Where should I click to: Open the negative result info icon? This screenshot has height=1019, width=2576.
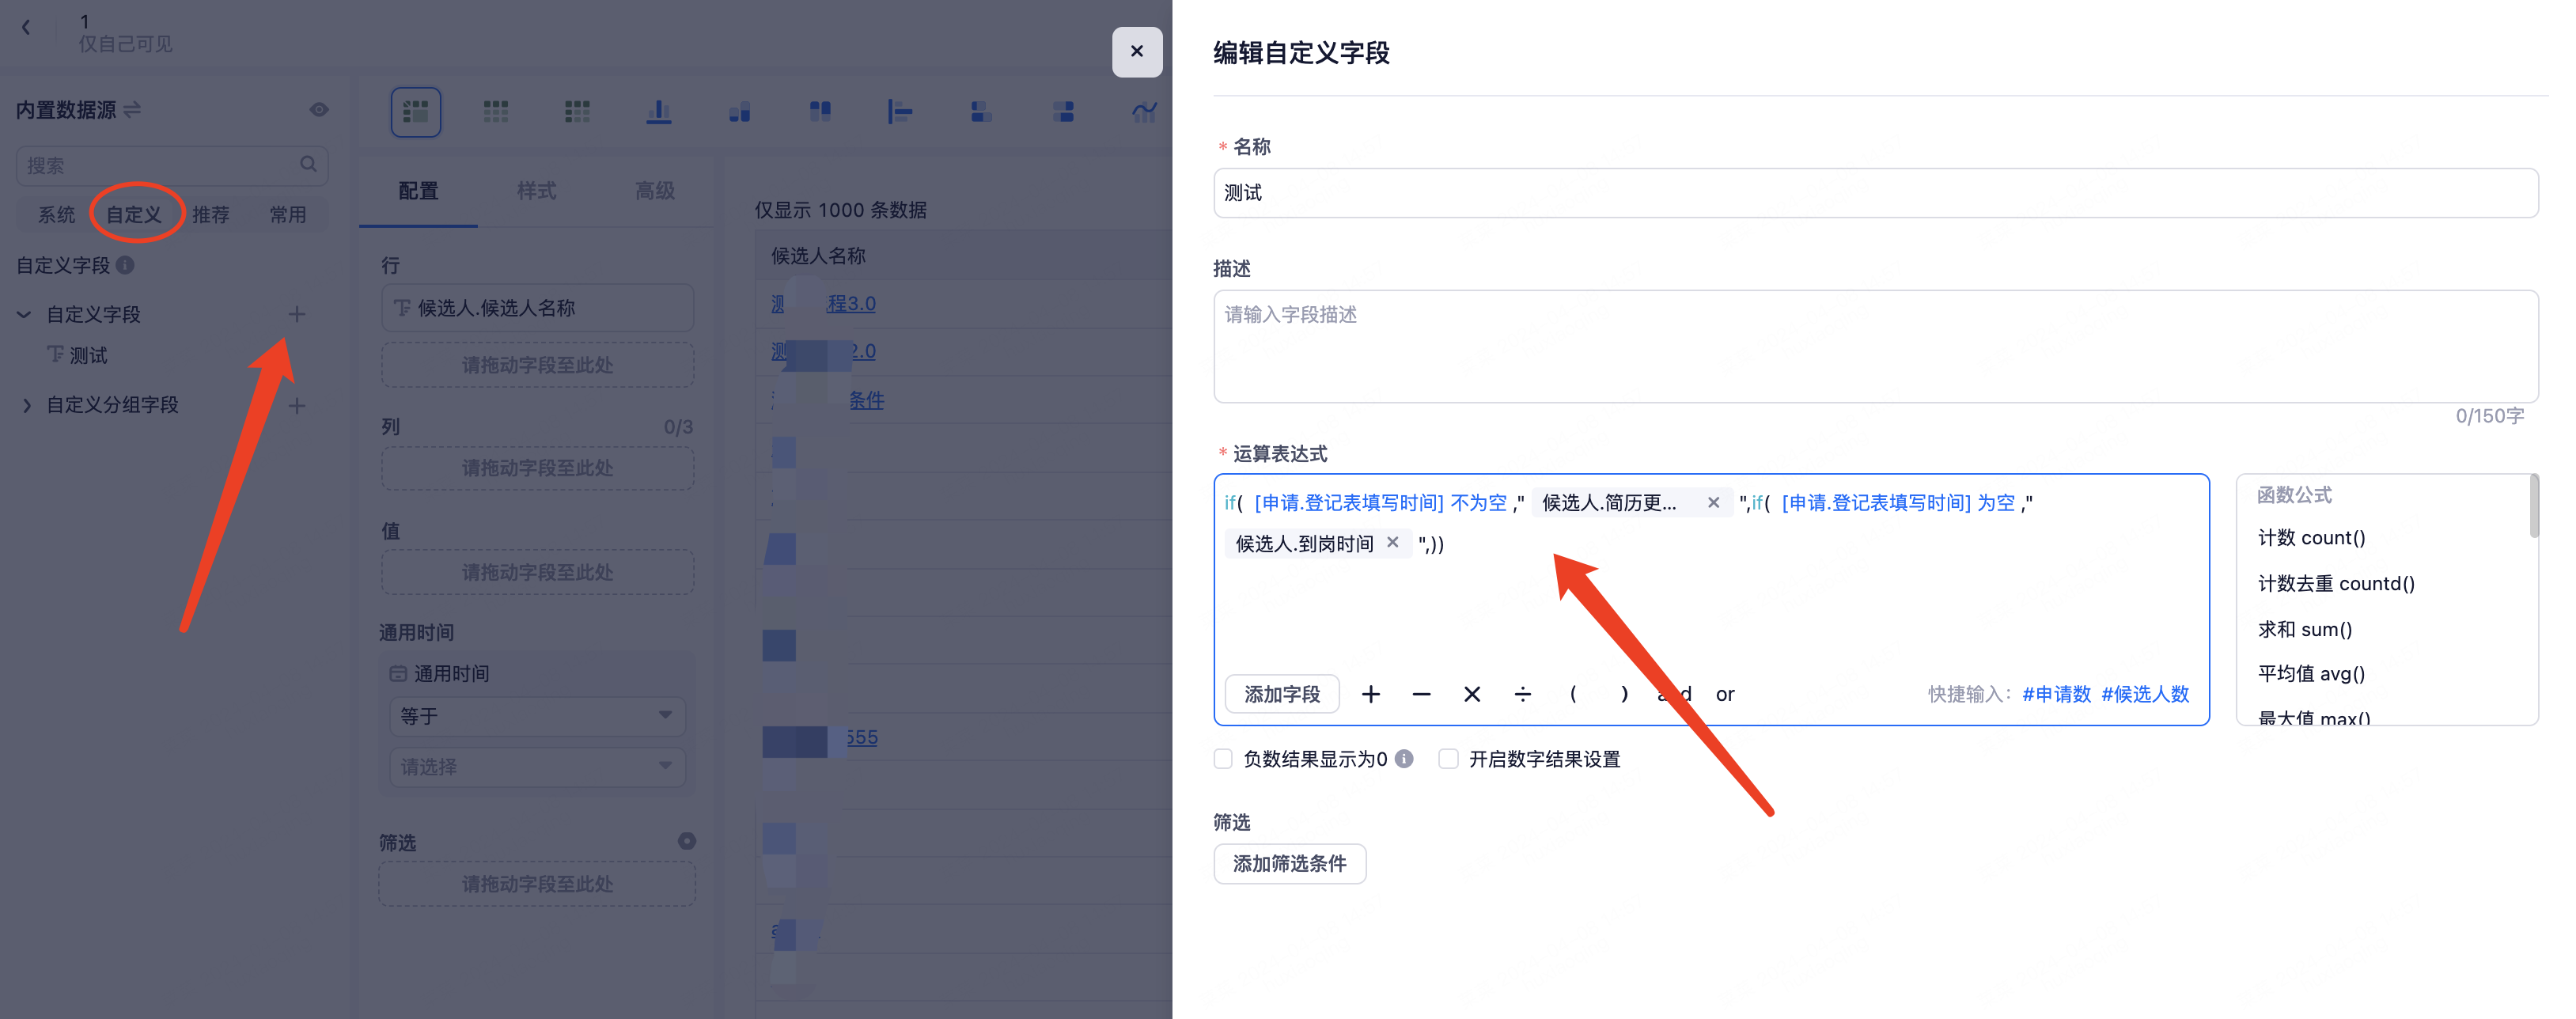[x=1404, y=759]
